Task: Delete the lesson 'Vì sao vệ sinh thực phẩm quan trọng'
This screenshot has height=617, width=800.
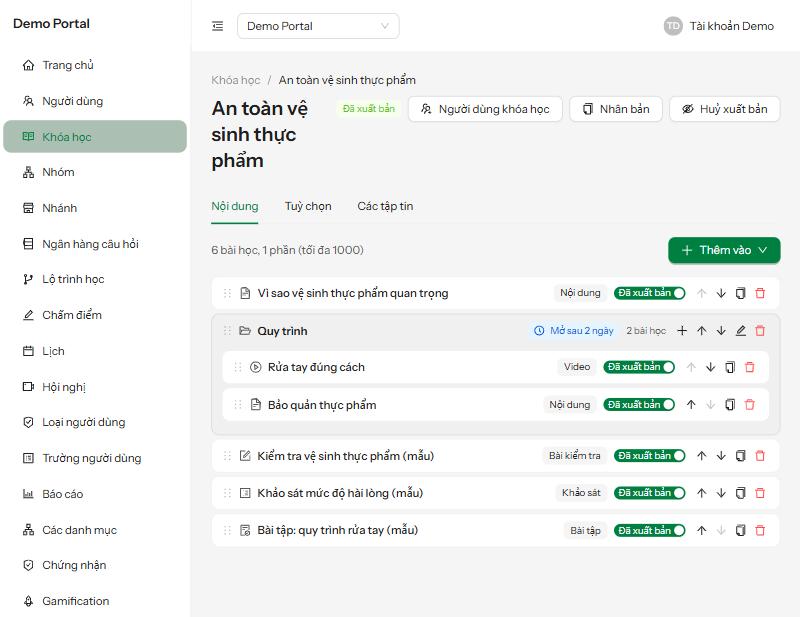Action: [x=760, y=293]
